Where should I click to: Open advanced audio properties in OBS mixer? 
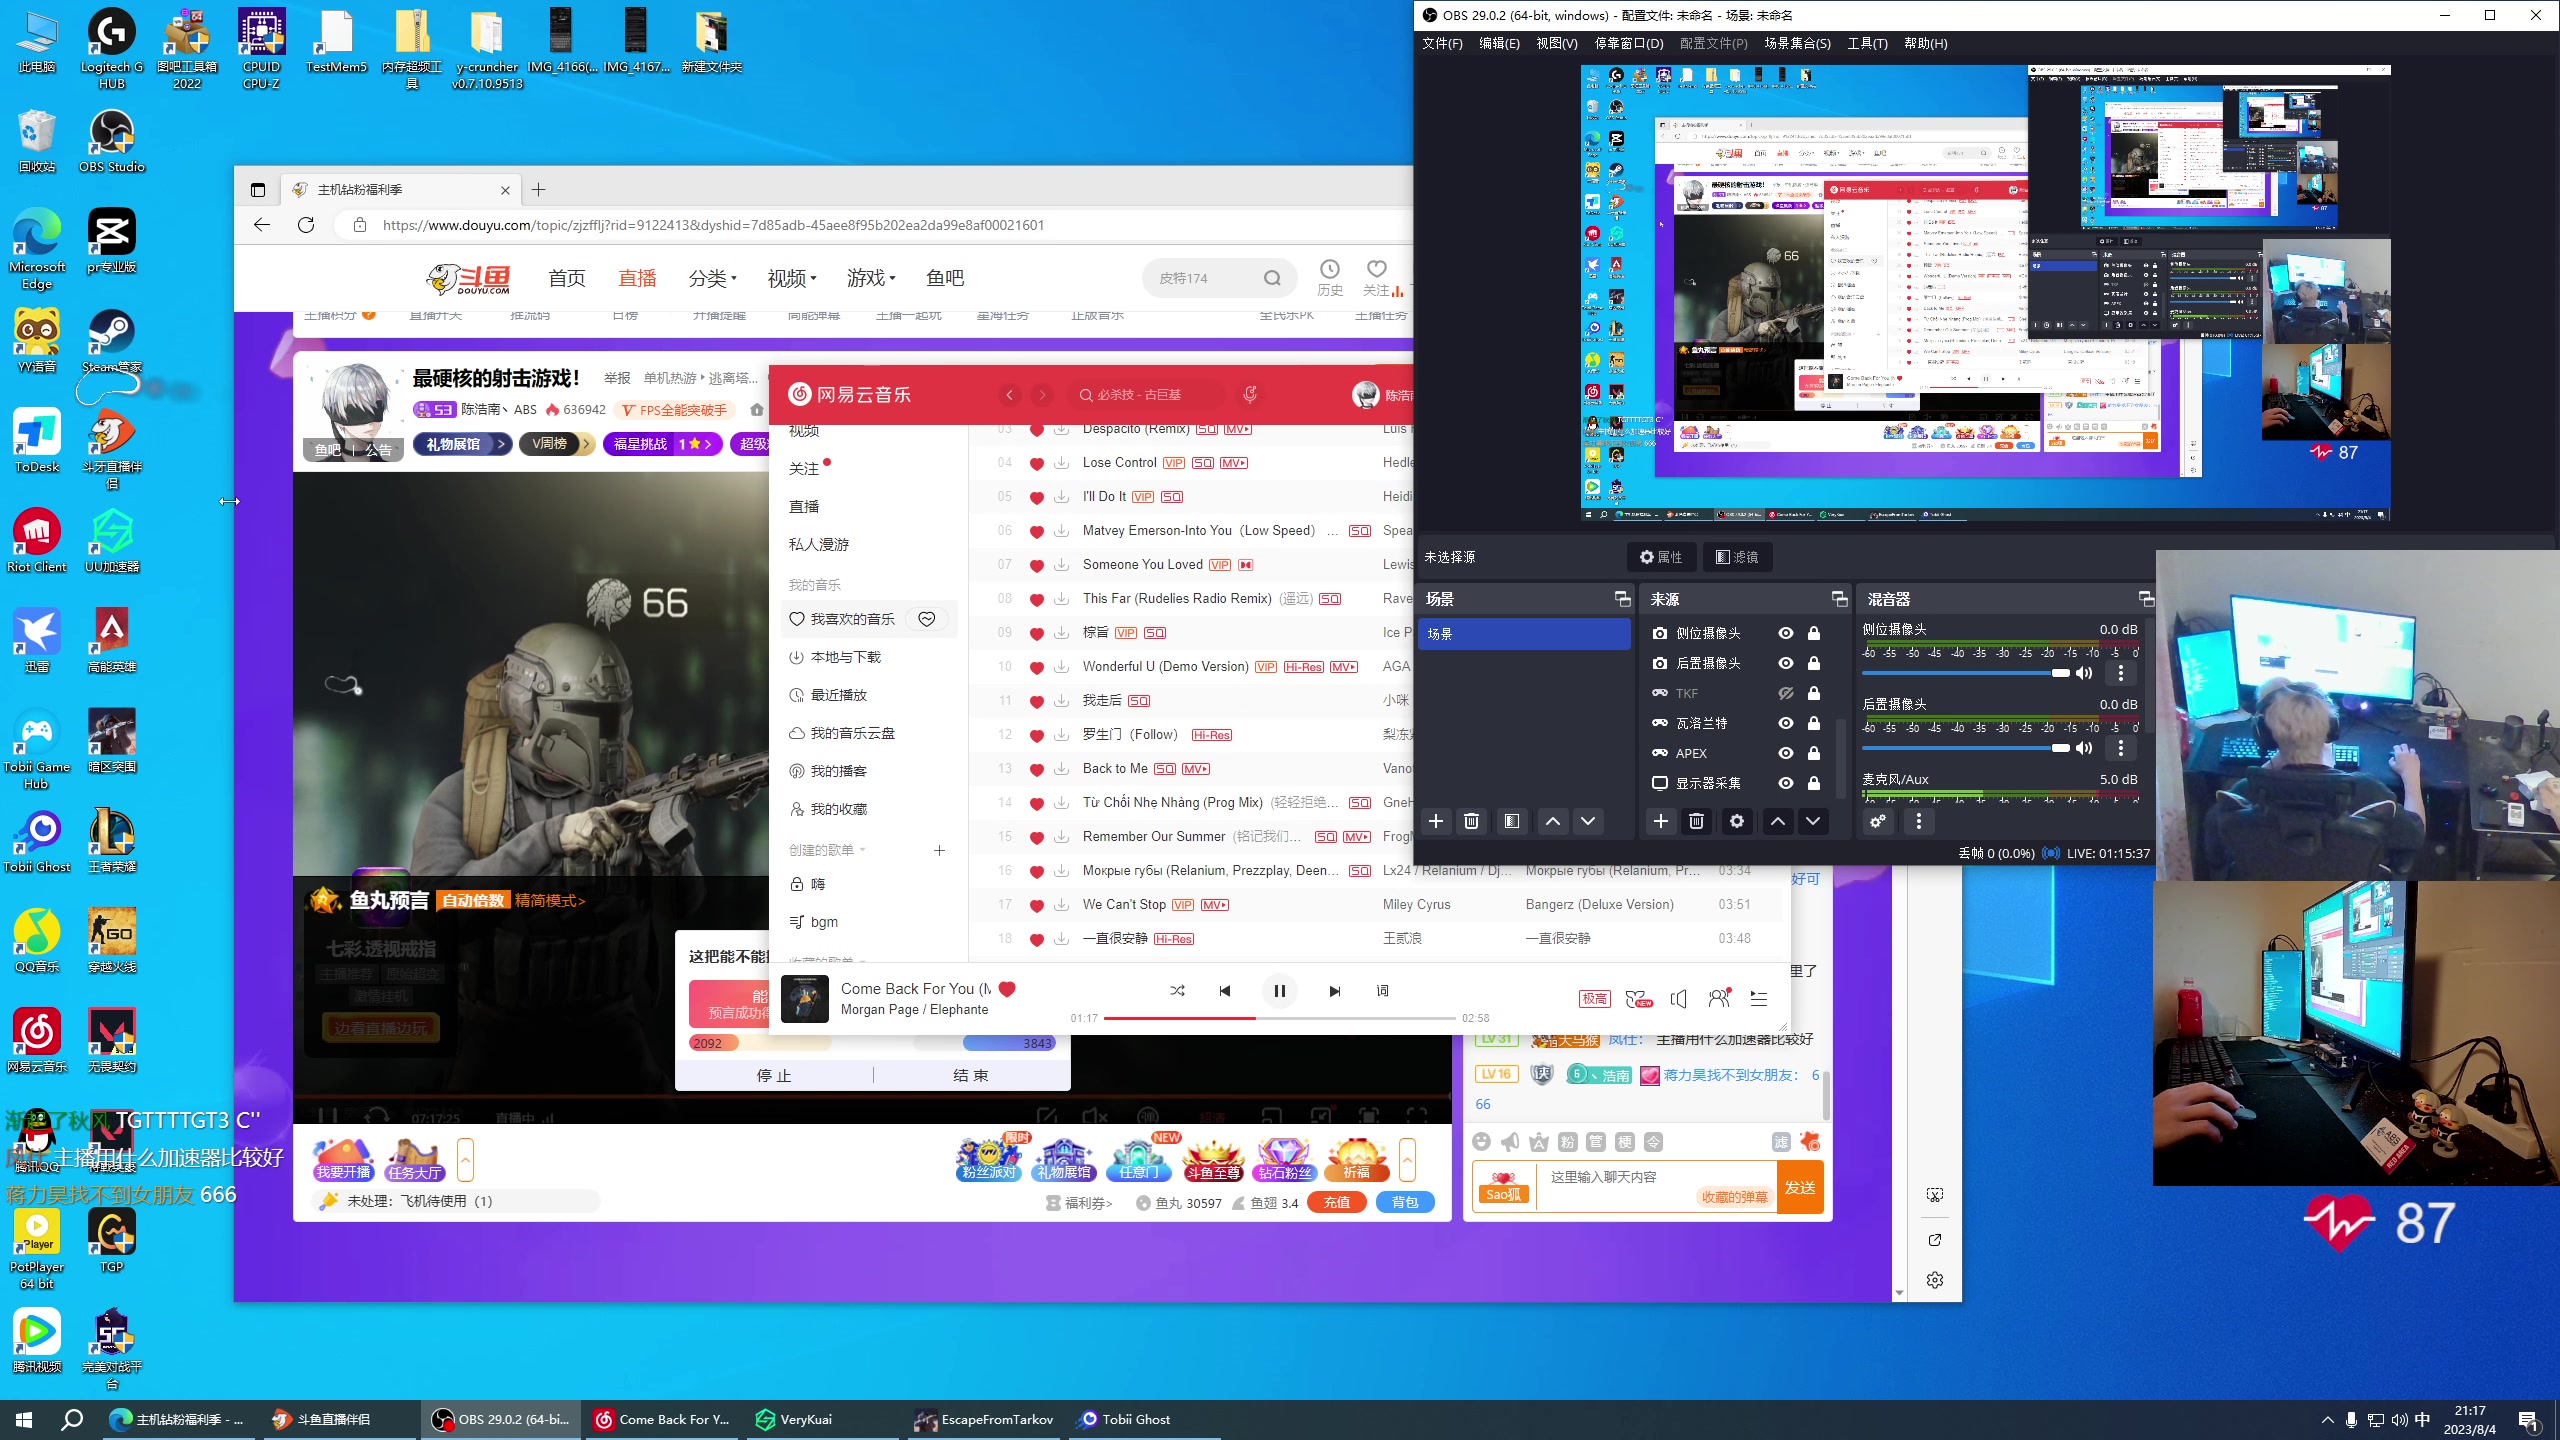coord(1878,821)
